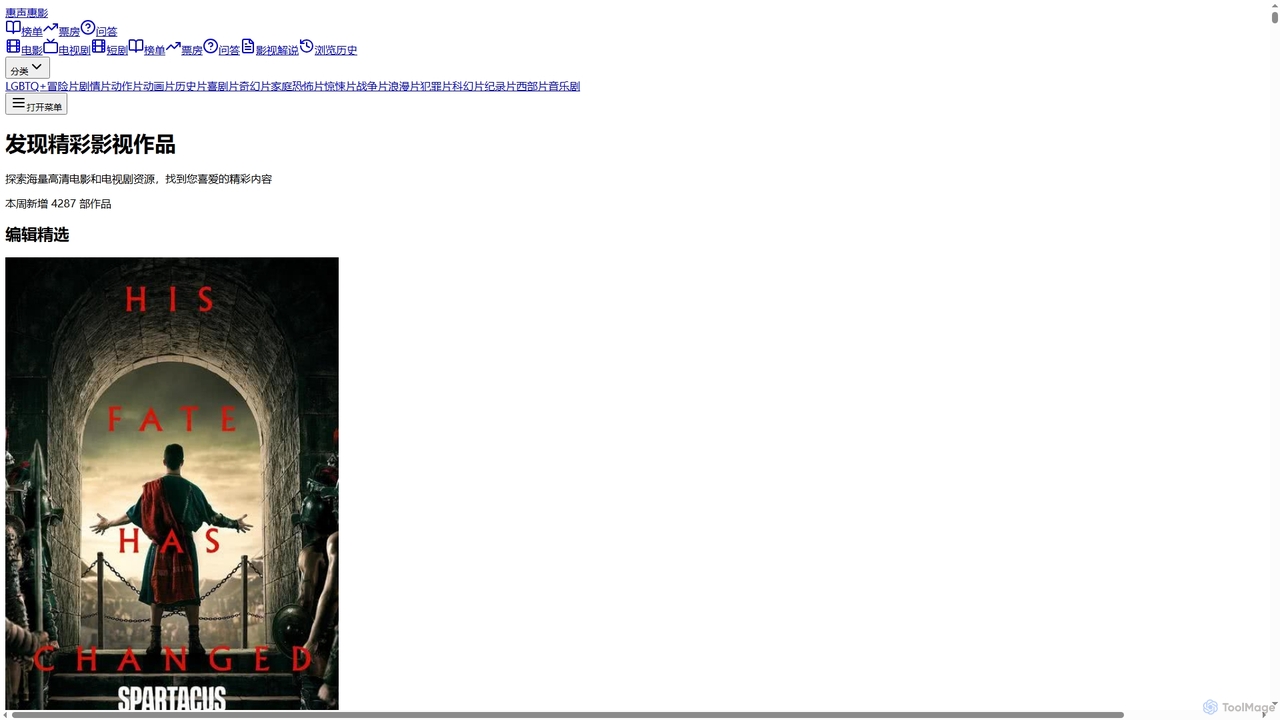Click the trending arrow icon for 票房 under the logo
The width and height of the screenshot is (1280, 720).
click(x=50, y=28)
